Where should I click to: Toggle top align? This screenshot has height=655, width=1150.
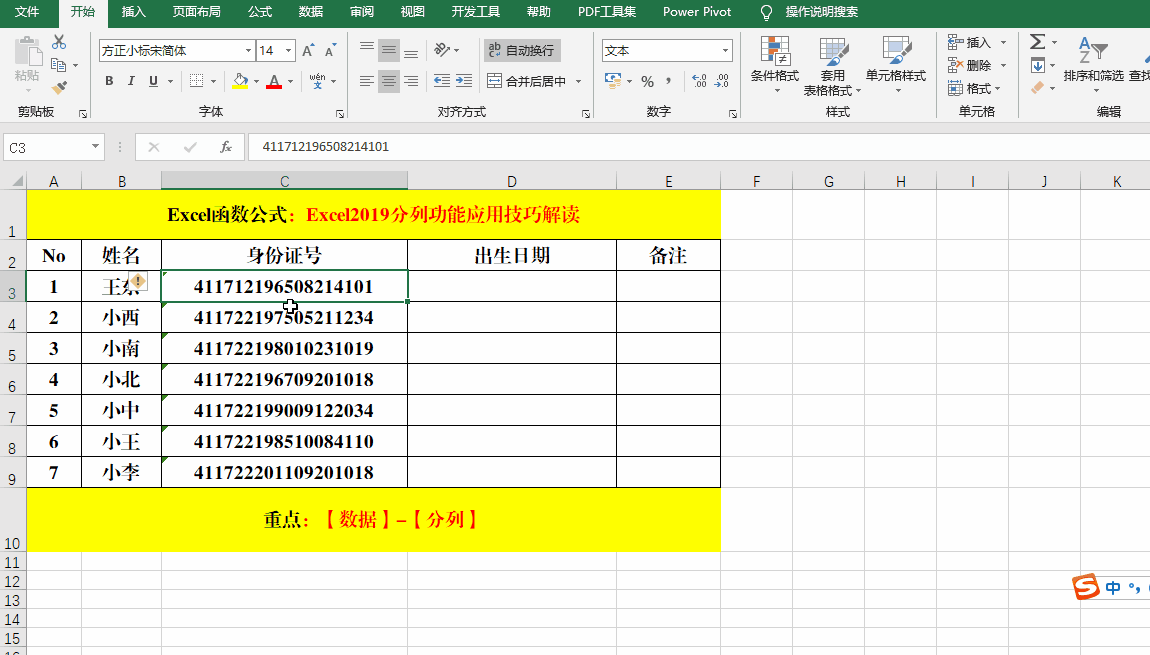coord(367,50)
